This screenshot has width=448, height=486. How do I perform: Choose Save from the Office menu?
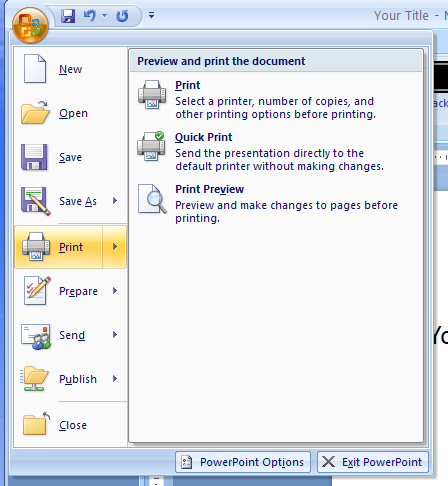[x=70, y=157]
